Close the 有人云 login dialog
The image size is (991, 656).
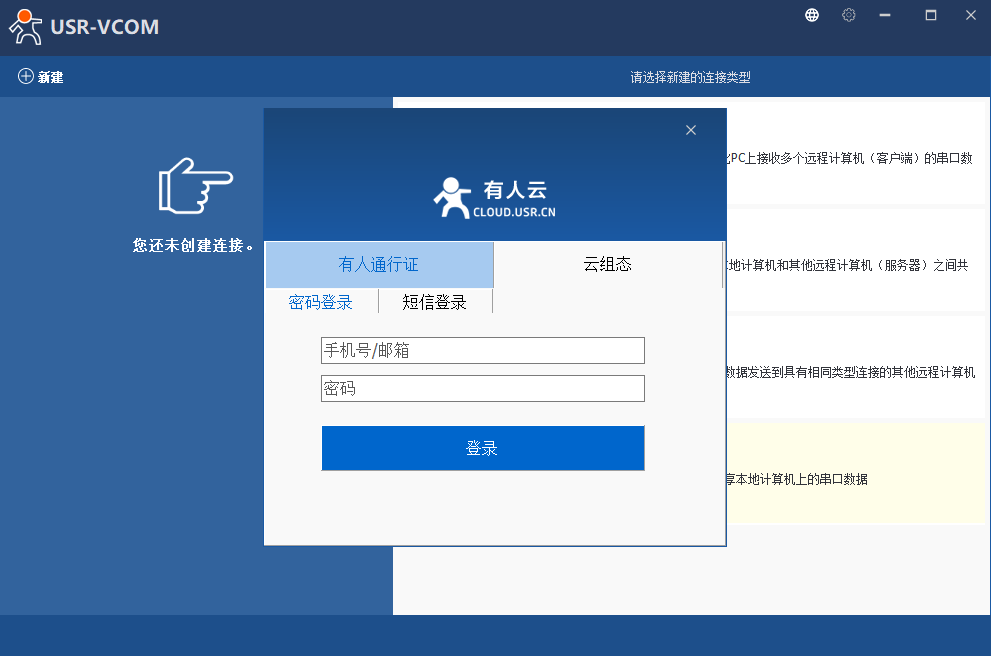pos(690,130)
